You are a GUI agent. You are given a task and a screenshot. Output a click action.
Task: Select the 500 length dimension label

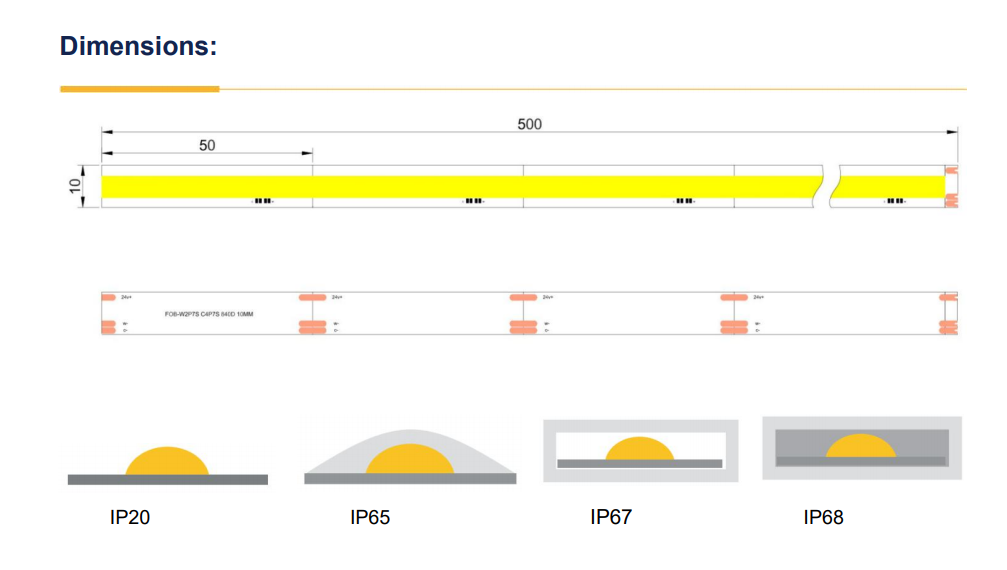click(529, 124)
